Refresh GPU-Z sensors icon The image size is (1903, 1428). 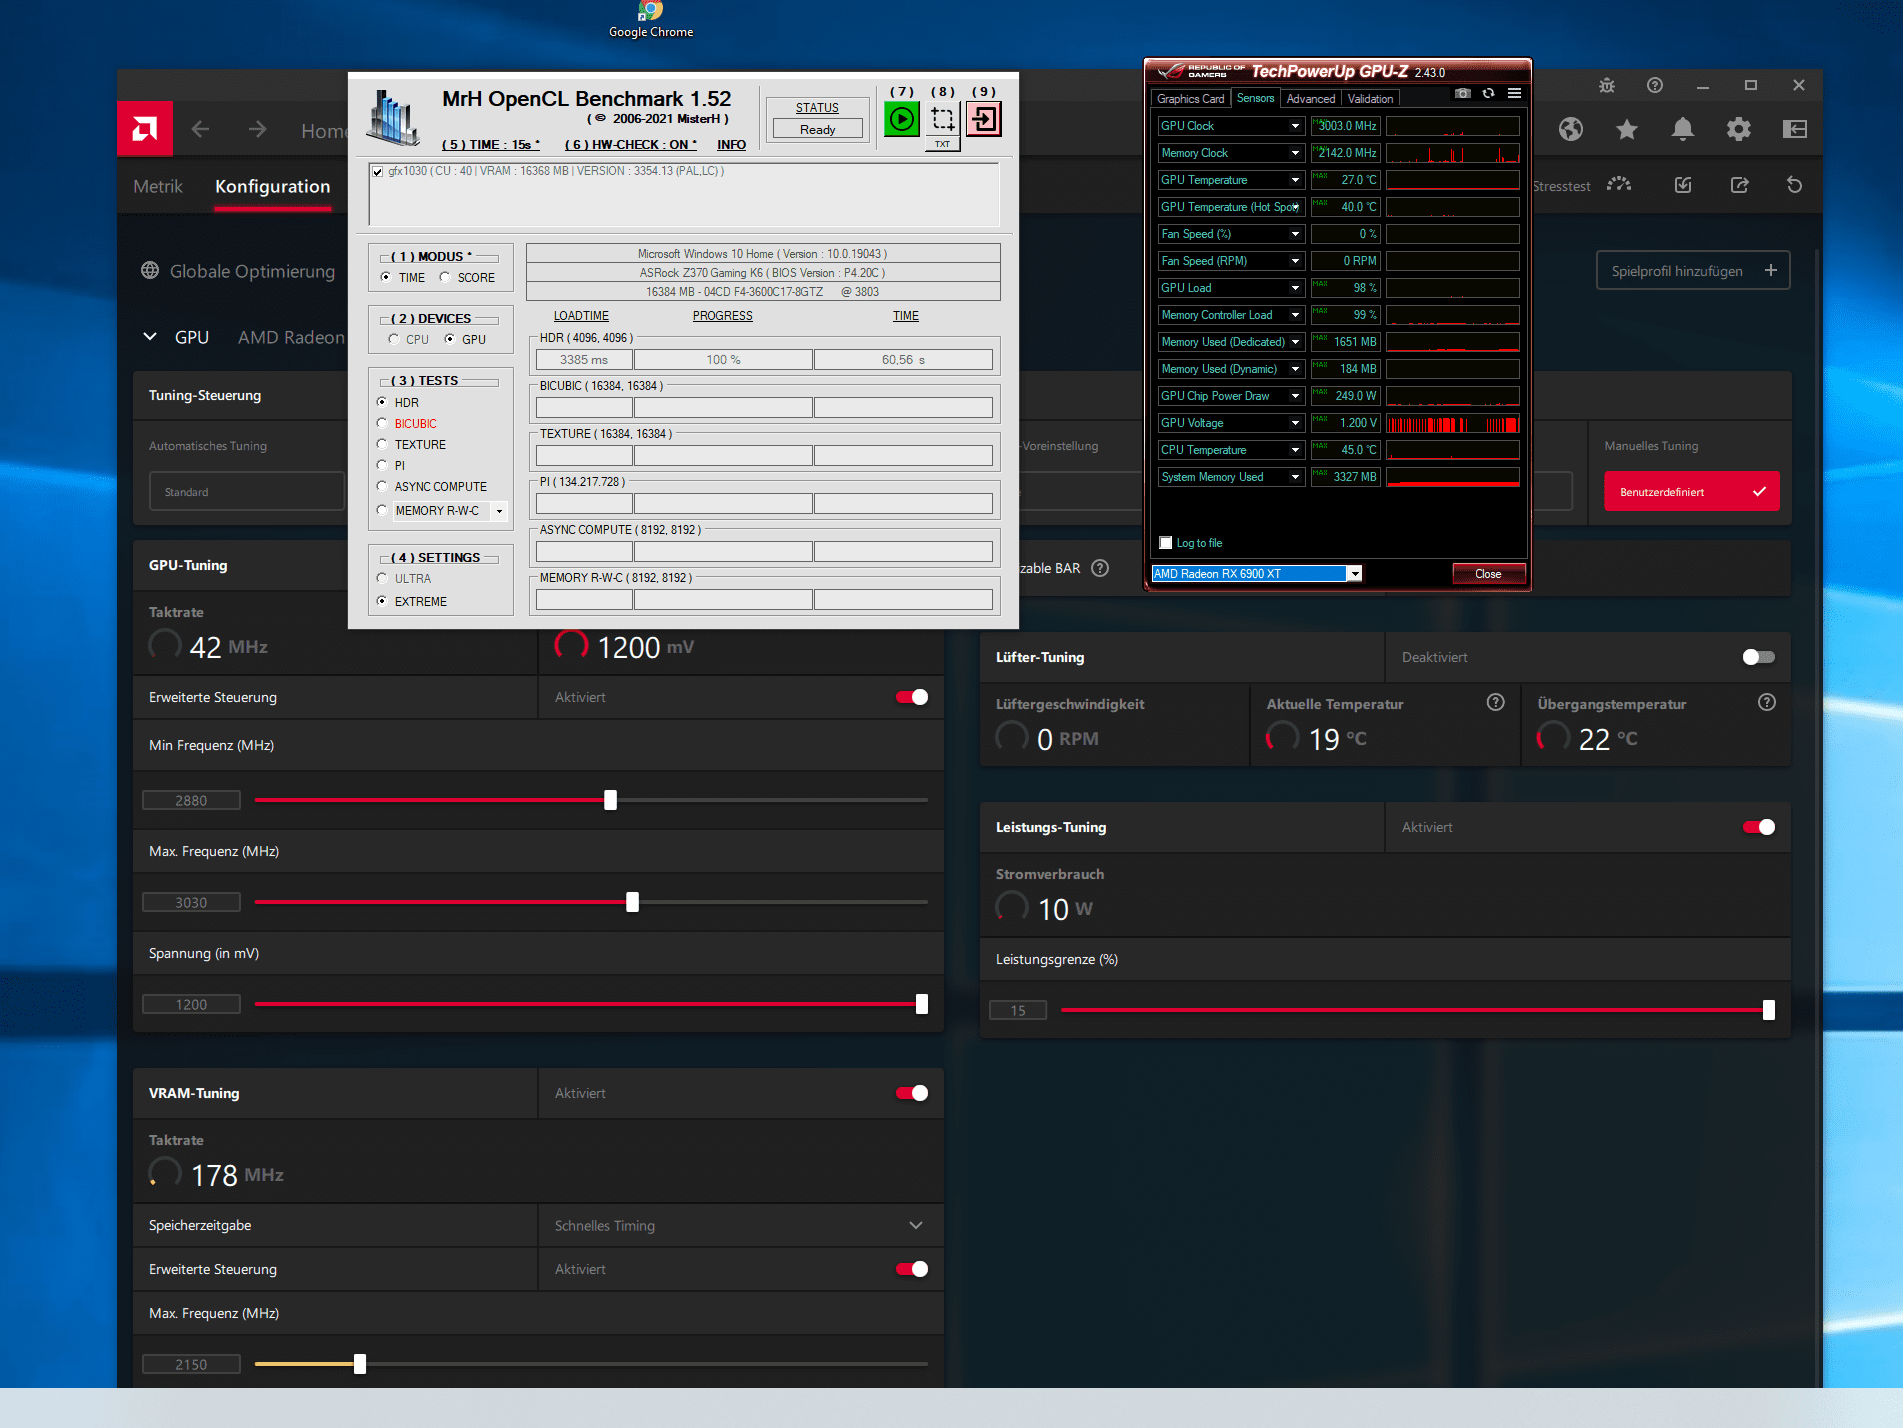pyautogui.click(x=1488, y=93)
